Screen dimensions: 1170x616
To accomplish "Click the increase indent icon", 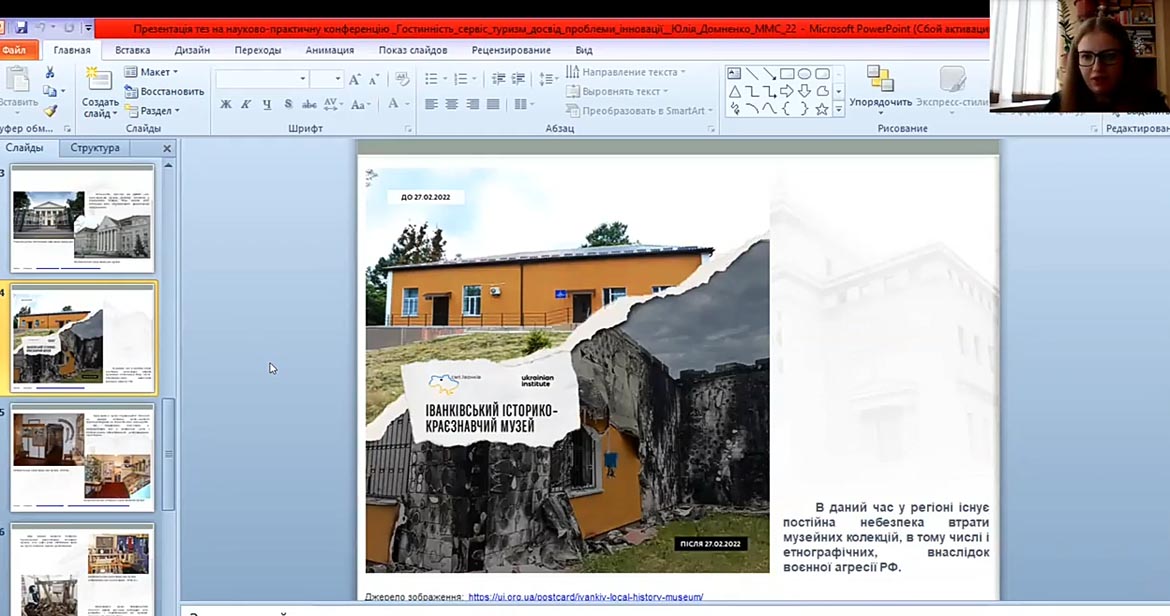I will pos(518,79).
